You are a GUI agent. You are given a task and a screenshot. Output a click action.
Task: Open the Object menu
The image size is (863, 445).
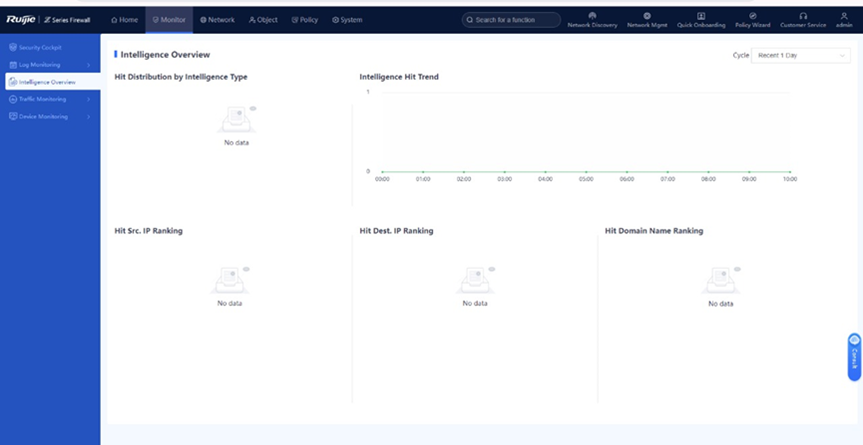tap(263, 20)
